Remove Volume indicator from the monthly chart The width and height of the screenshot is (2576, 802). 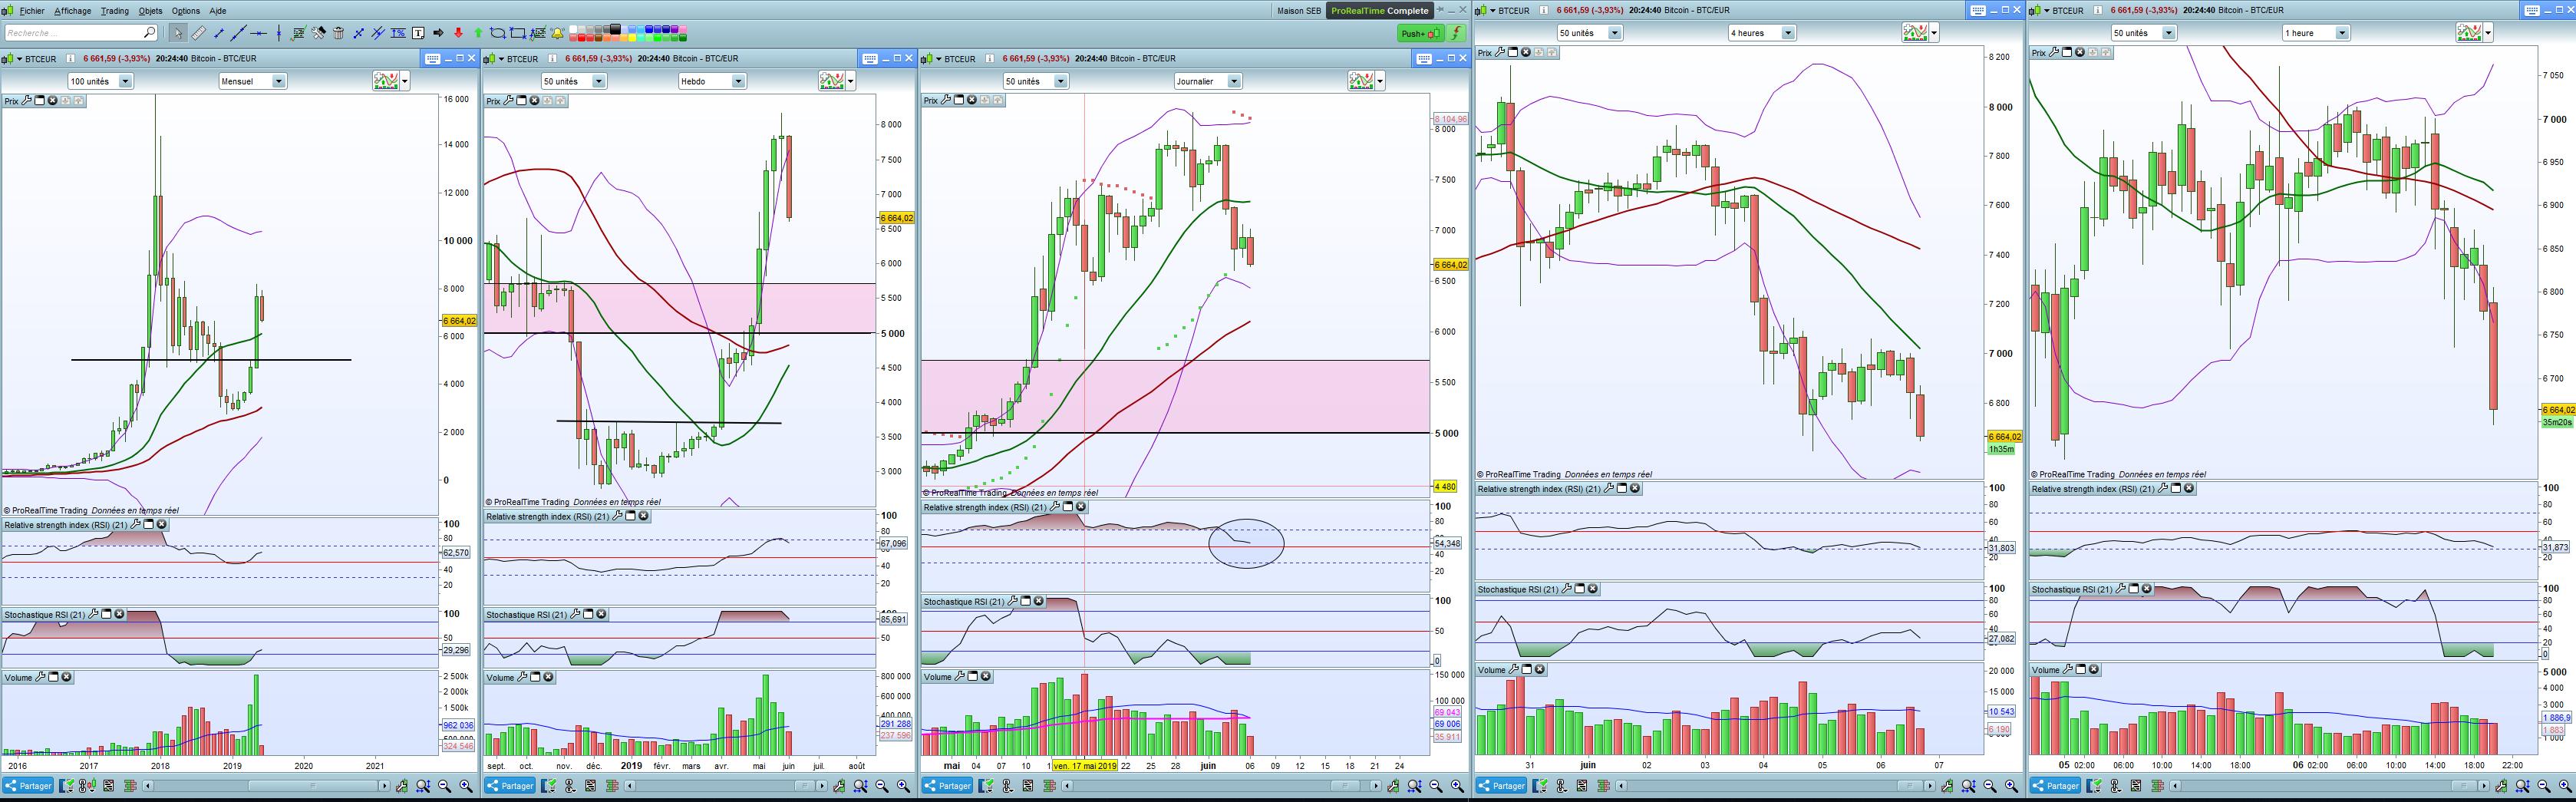pyautogui.click(x=67, y=677)
